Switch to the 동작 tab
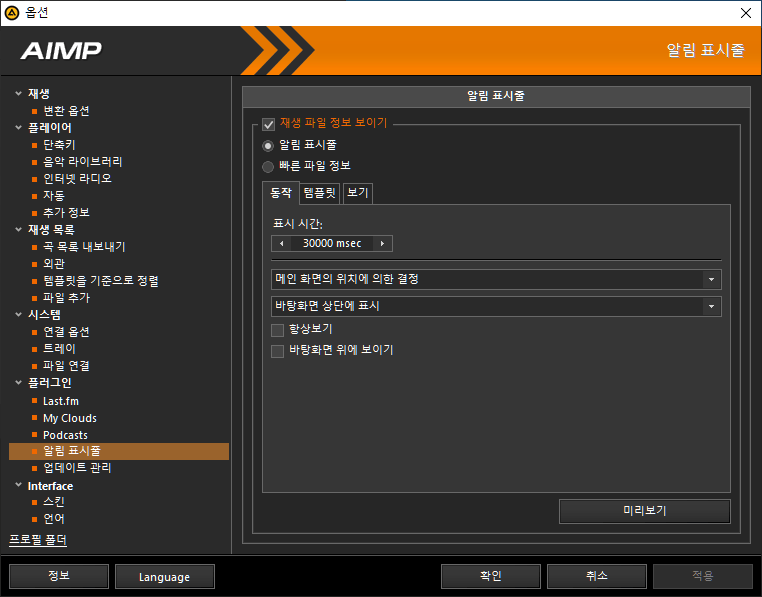The height and width of the screenshot is (597, 762). pos(281,193)
